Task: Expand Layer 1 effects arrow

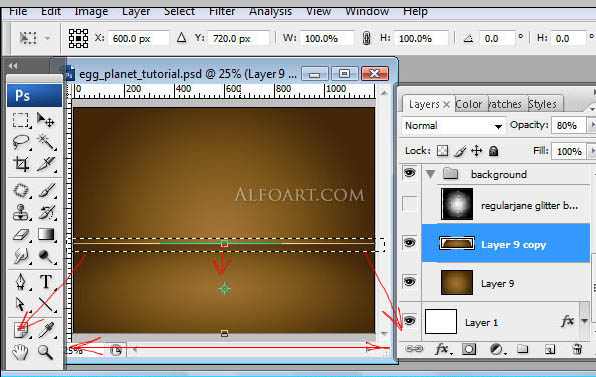Action: tap(584, 322)
